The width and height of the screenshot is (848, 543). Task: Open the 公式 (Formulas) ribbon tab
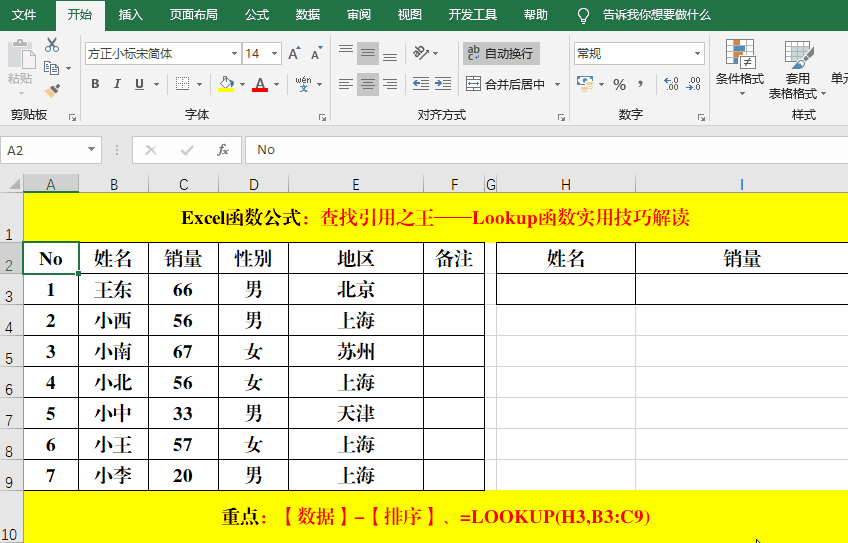click(x=256, y=15)
